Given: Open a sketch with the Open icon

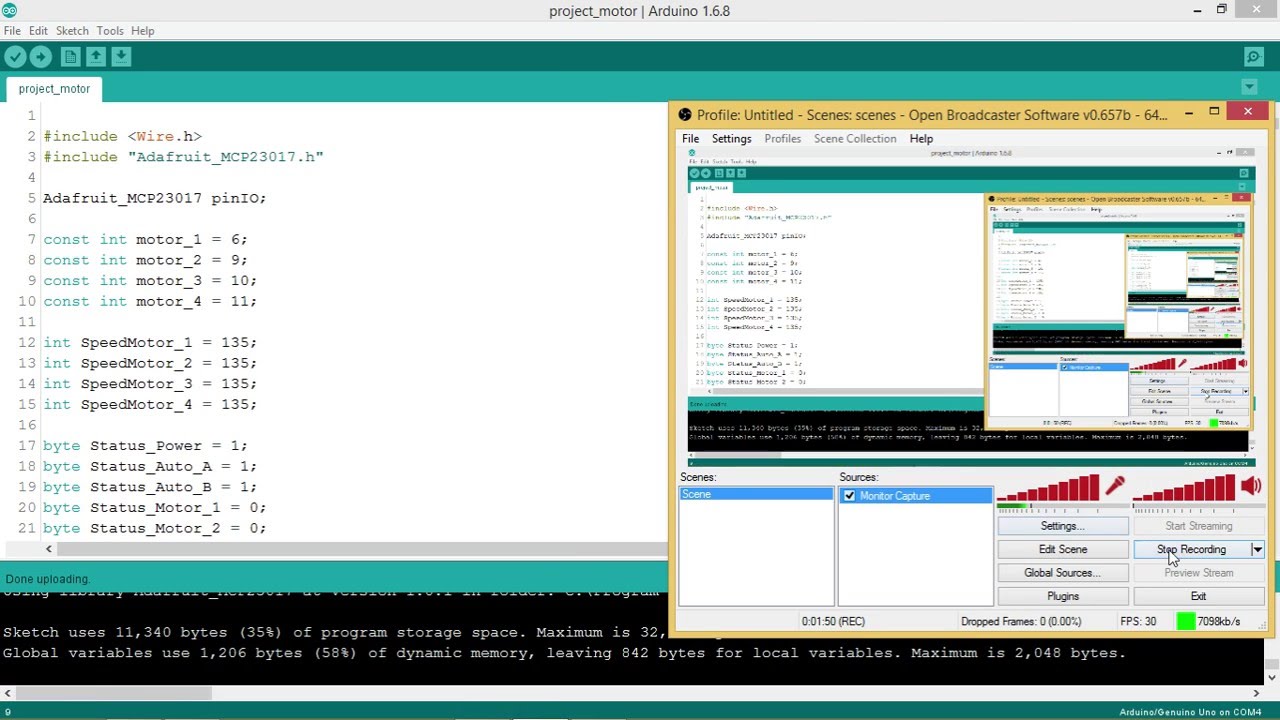Looking at the screenshot, I should tap(96, 57).
